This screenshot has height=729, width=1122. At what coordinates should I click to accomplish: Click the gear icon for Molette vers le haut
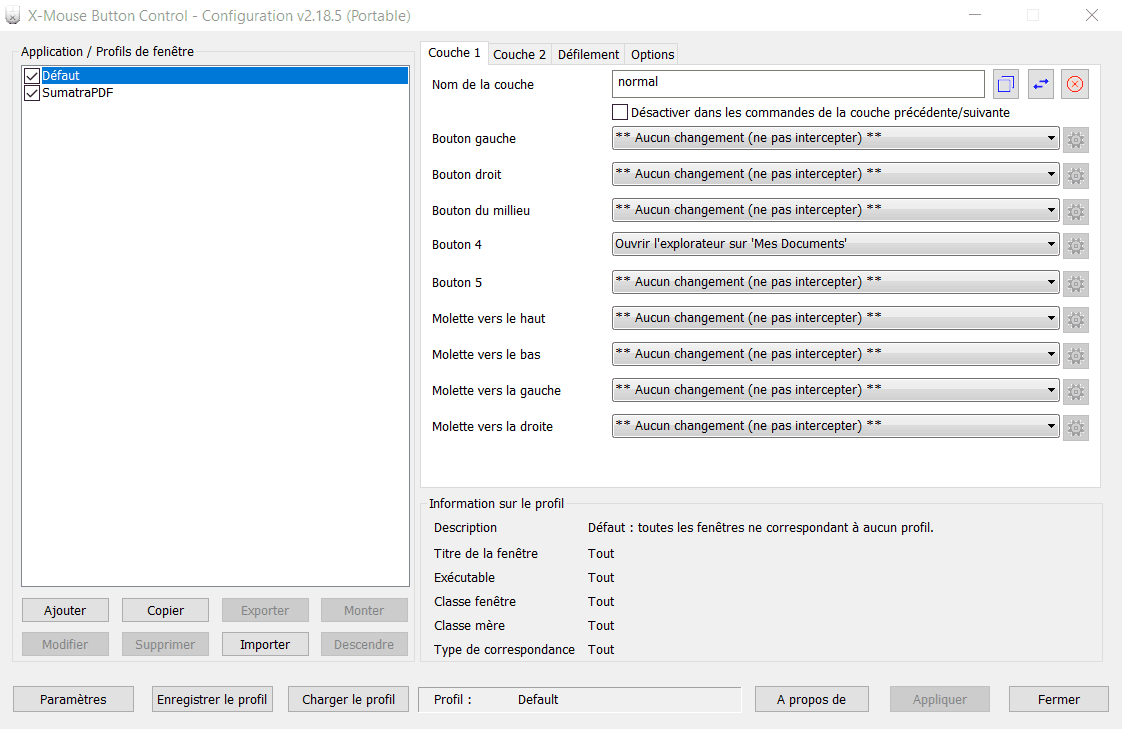(1076, 320)
